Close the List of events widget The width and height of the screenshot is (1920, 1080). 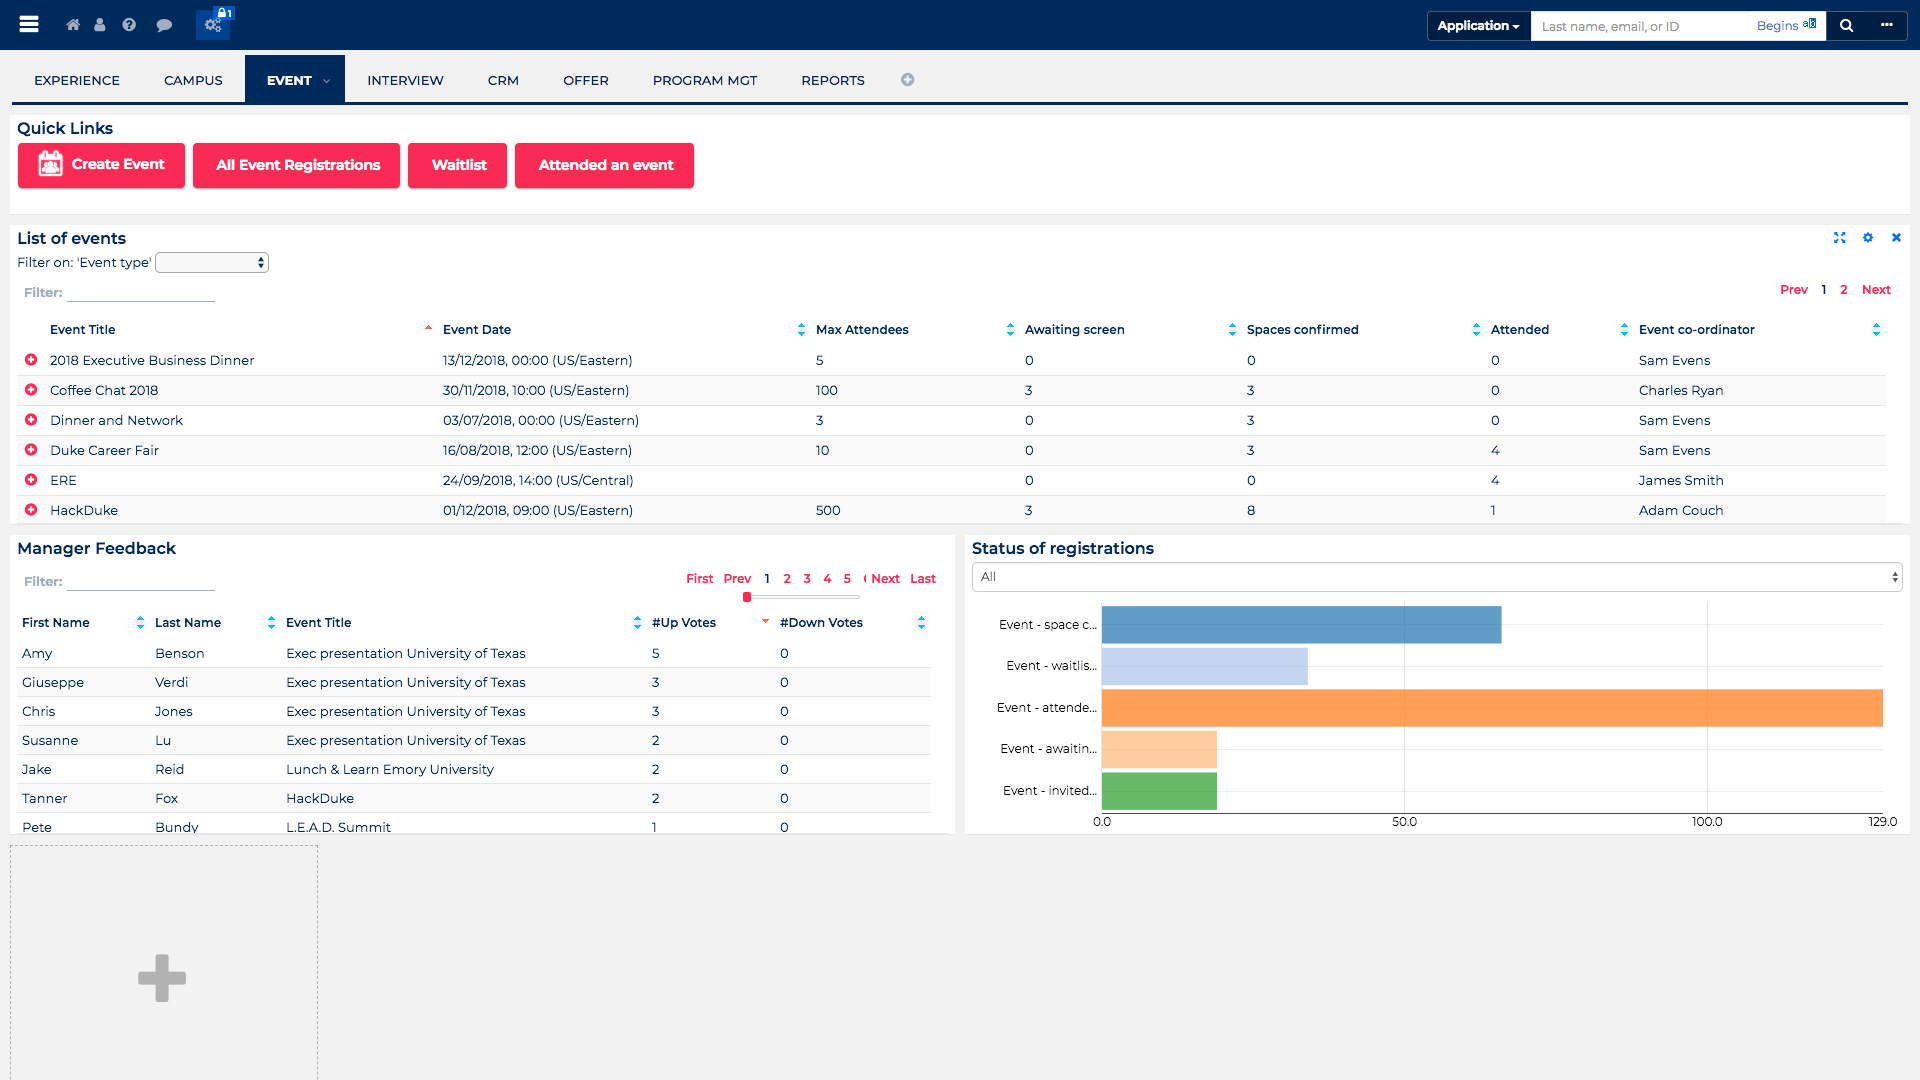(x=1896, y=238)
